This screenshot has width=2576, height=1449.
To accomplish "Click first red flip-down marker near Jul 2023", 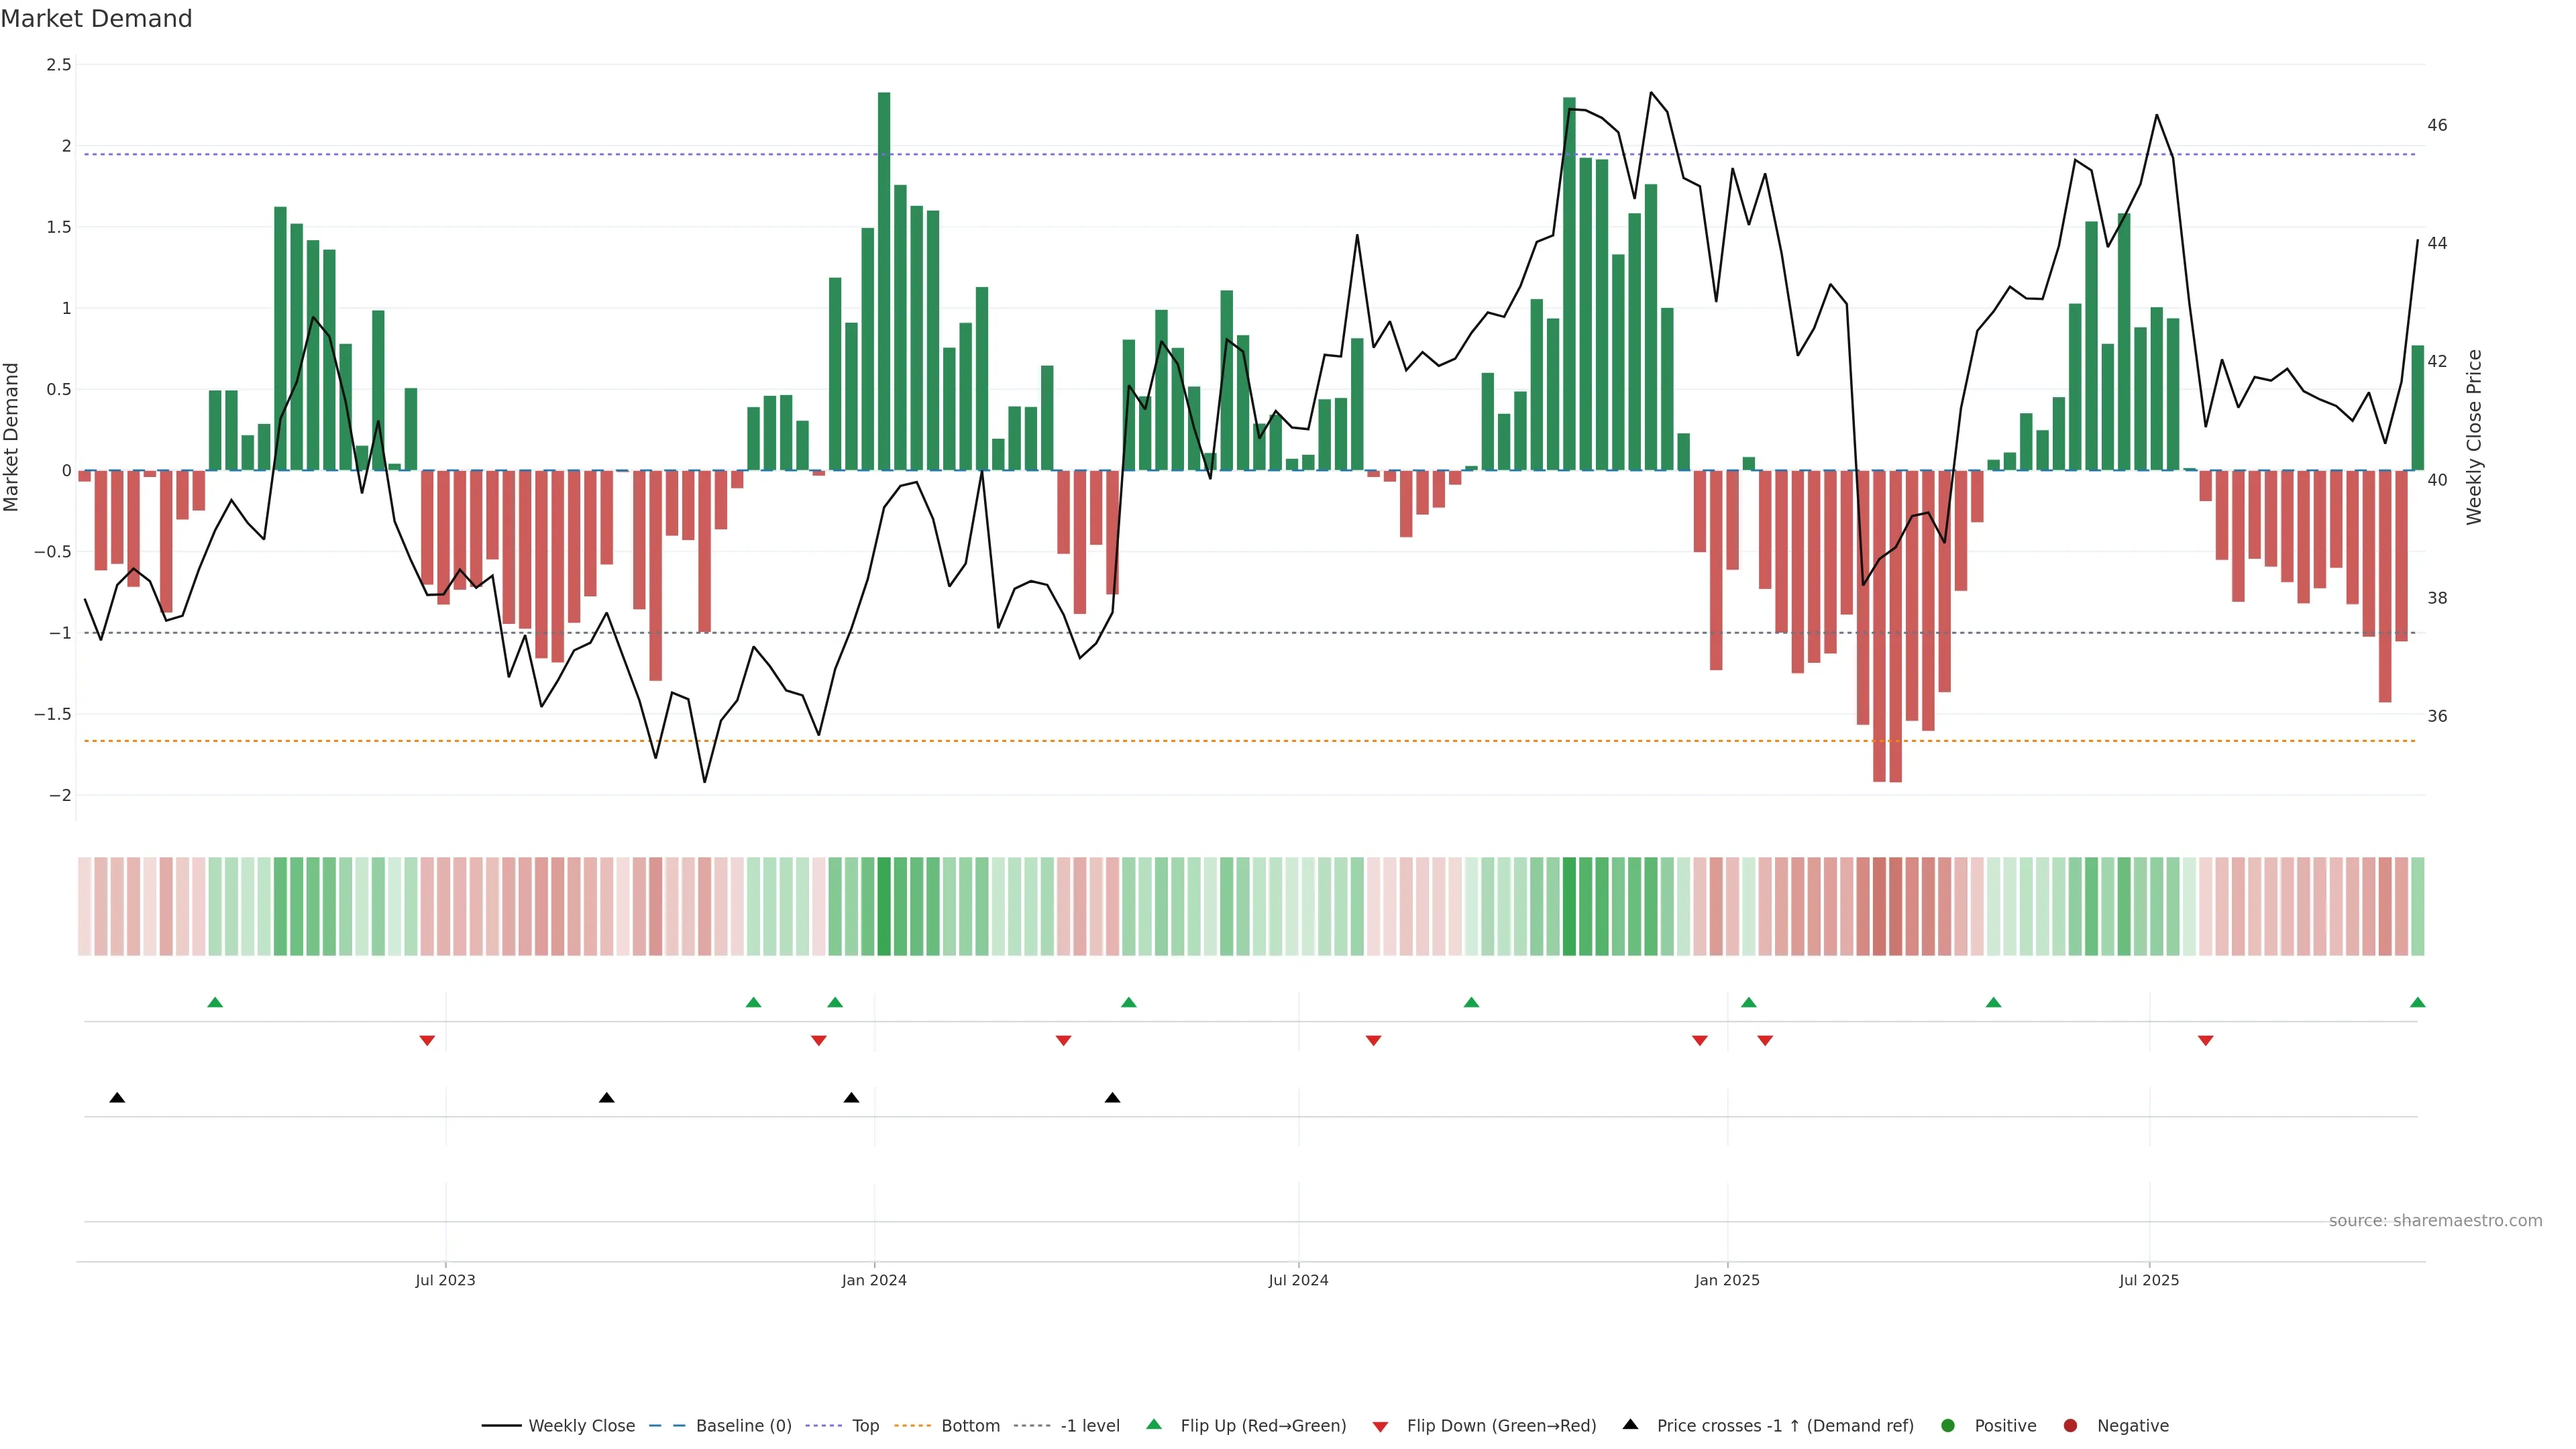I will pos(427,1041).
